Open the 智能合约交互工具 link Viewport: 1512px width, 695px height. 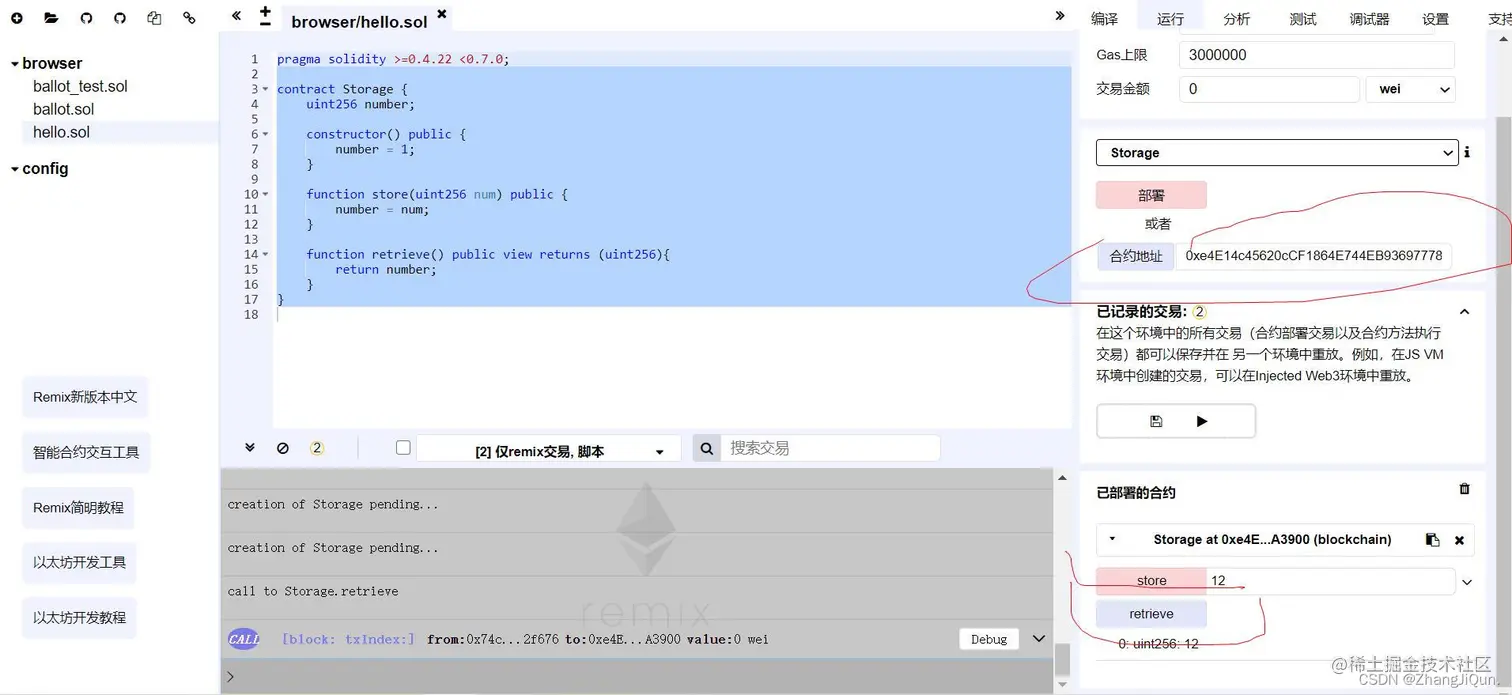coord(86,452)
